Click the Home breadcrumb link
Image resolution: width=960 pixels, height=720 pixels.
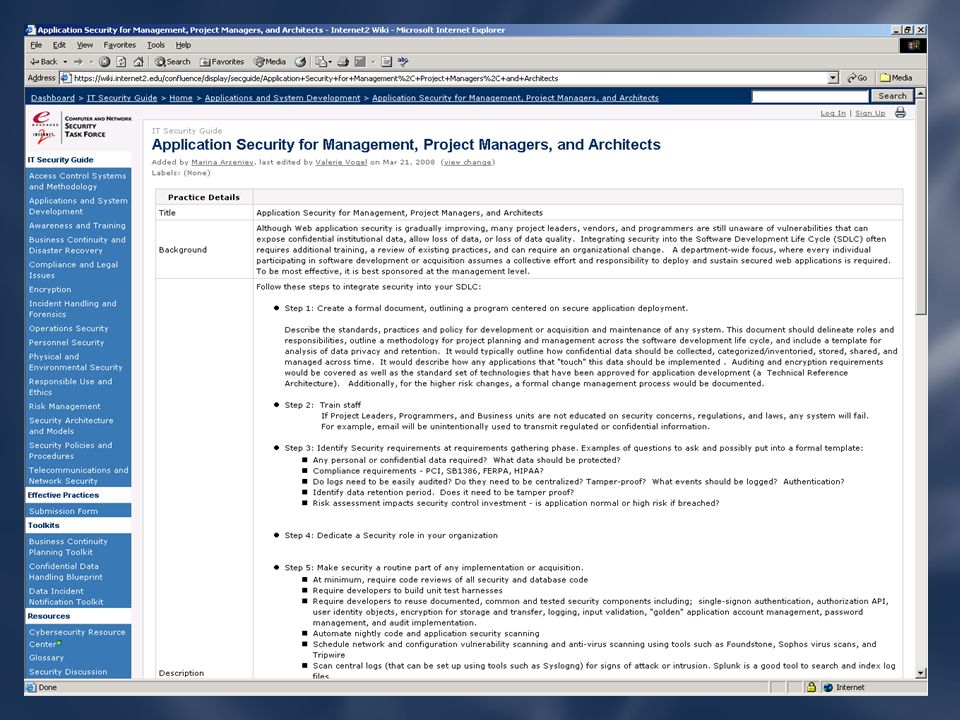(x=181, y=97)
